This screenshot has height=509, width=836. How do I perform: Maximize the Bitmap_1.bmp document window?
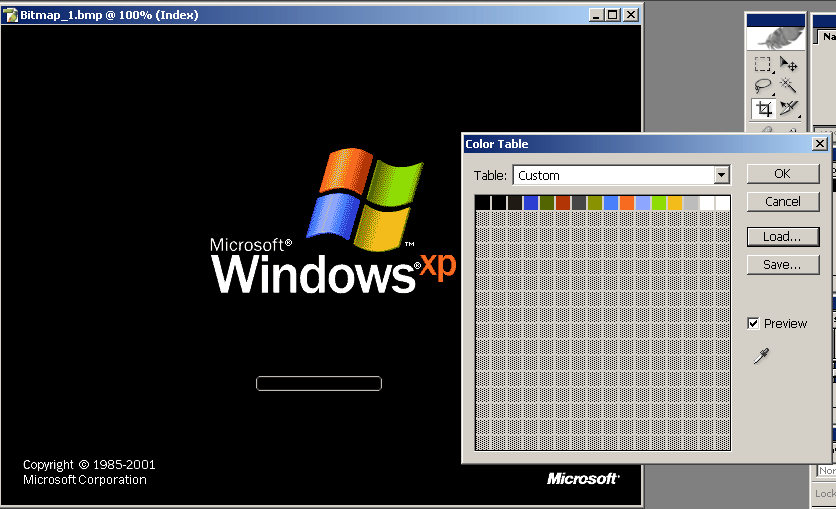point(613,15)
